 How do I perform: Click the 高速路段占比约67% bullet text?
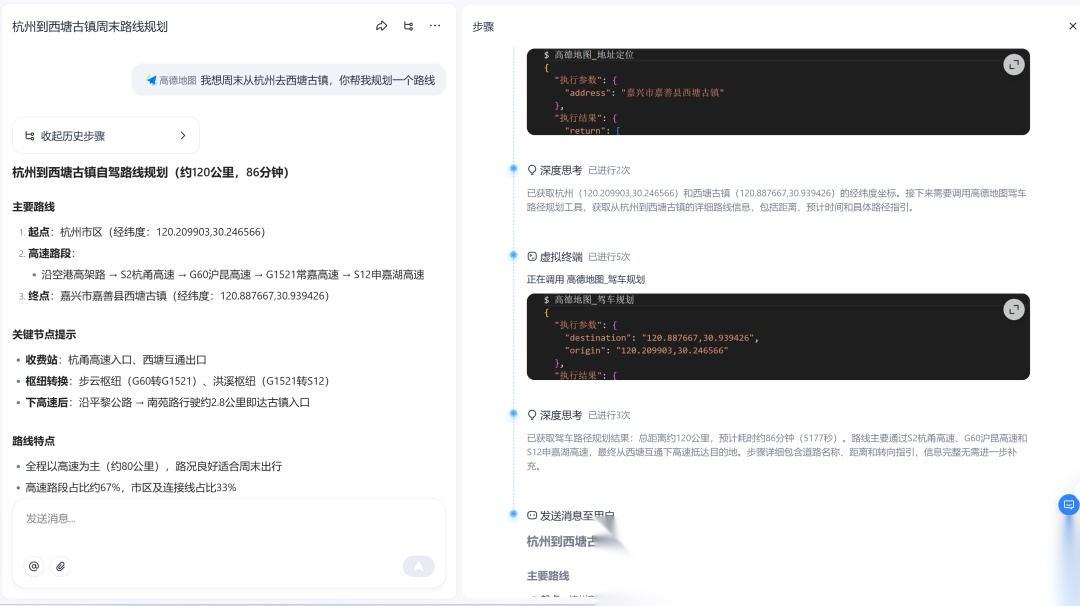[x=131, y=488]
